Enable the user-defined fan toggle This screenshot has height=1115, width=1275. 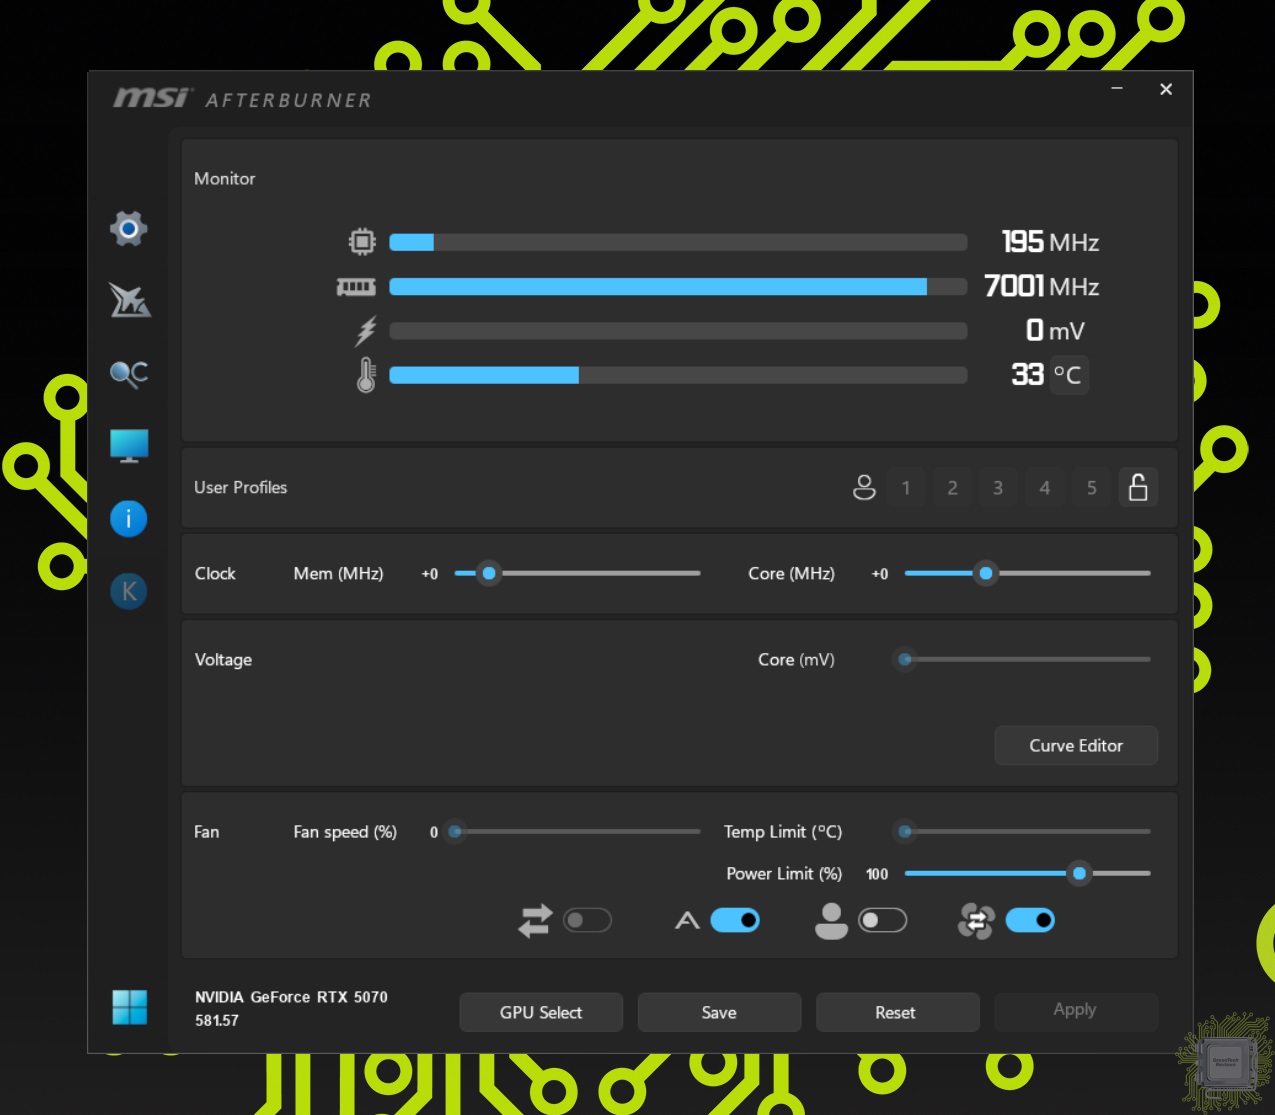(882, 920)
